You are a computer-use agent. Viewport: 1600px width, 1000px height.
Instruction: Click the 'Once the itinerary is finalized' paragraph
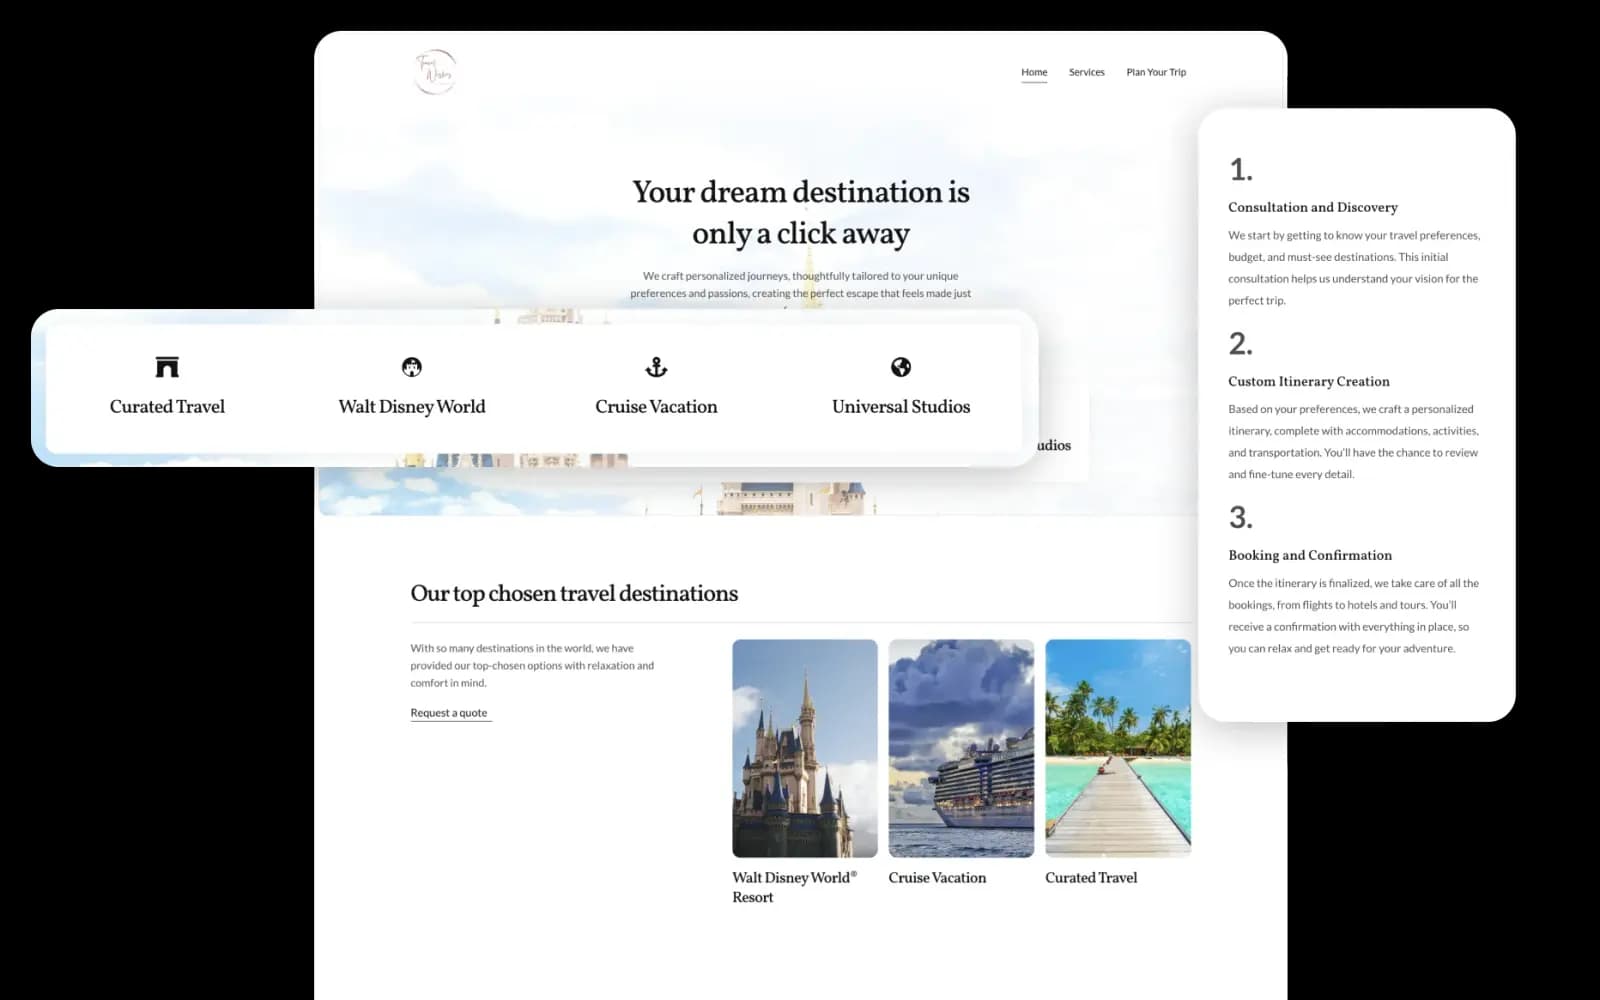(1353, 616)
